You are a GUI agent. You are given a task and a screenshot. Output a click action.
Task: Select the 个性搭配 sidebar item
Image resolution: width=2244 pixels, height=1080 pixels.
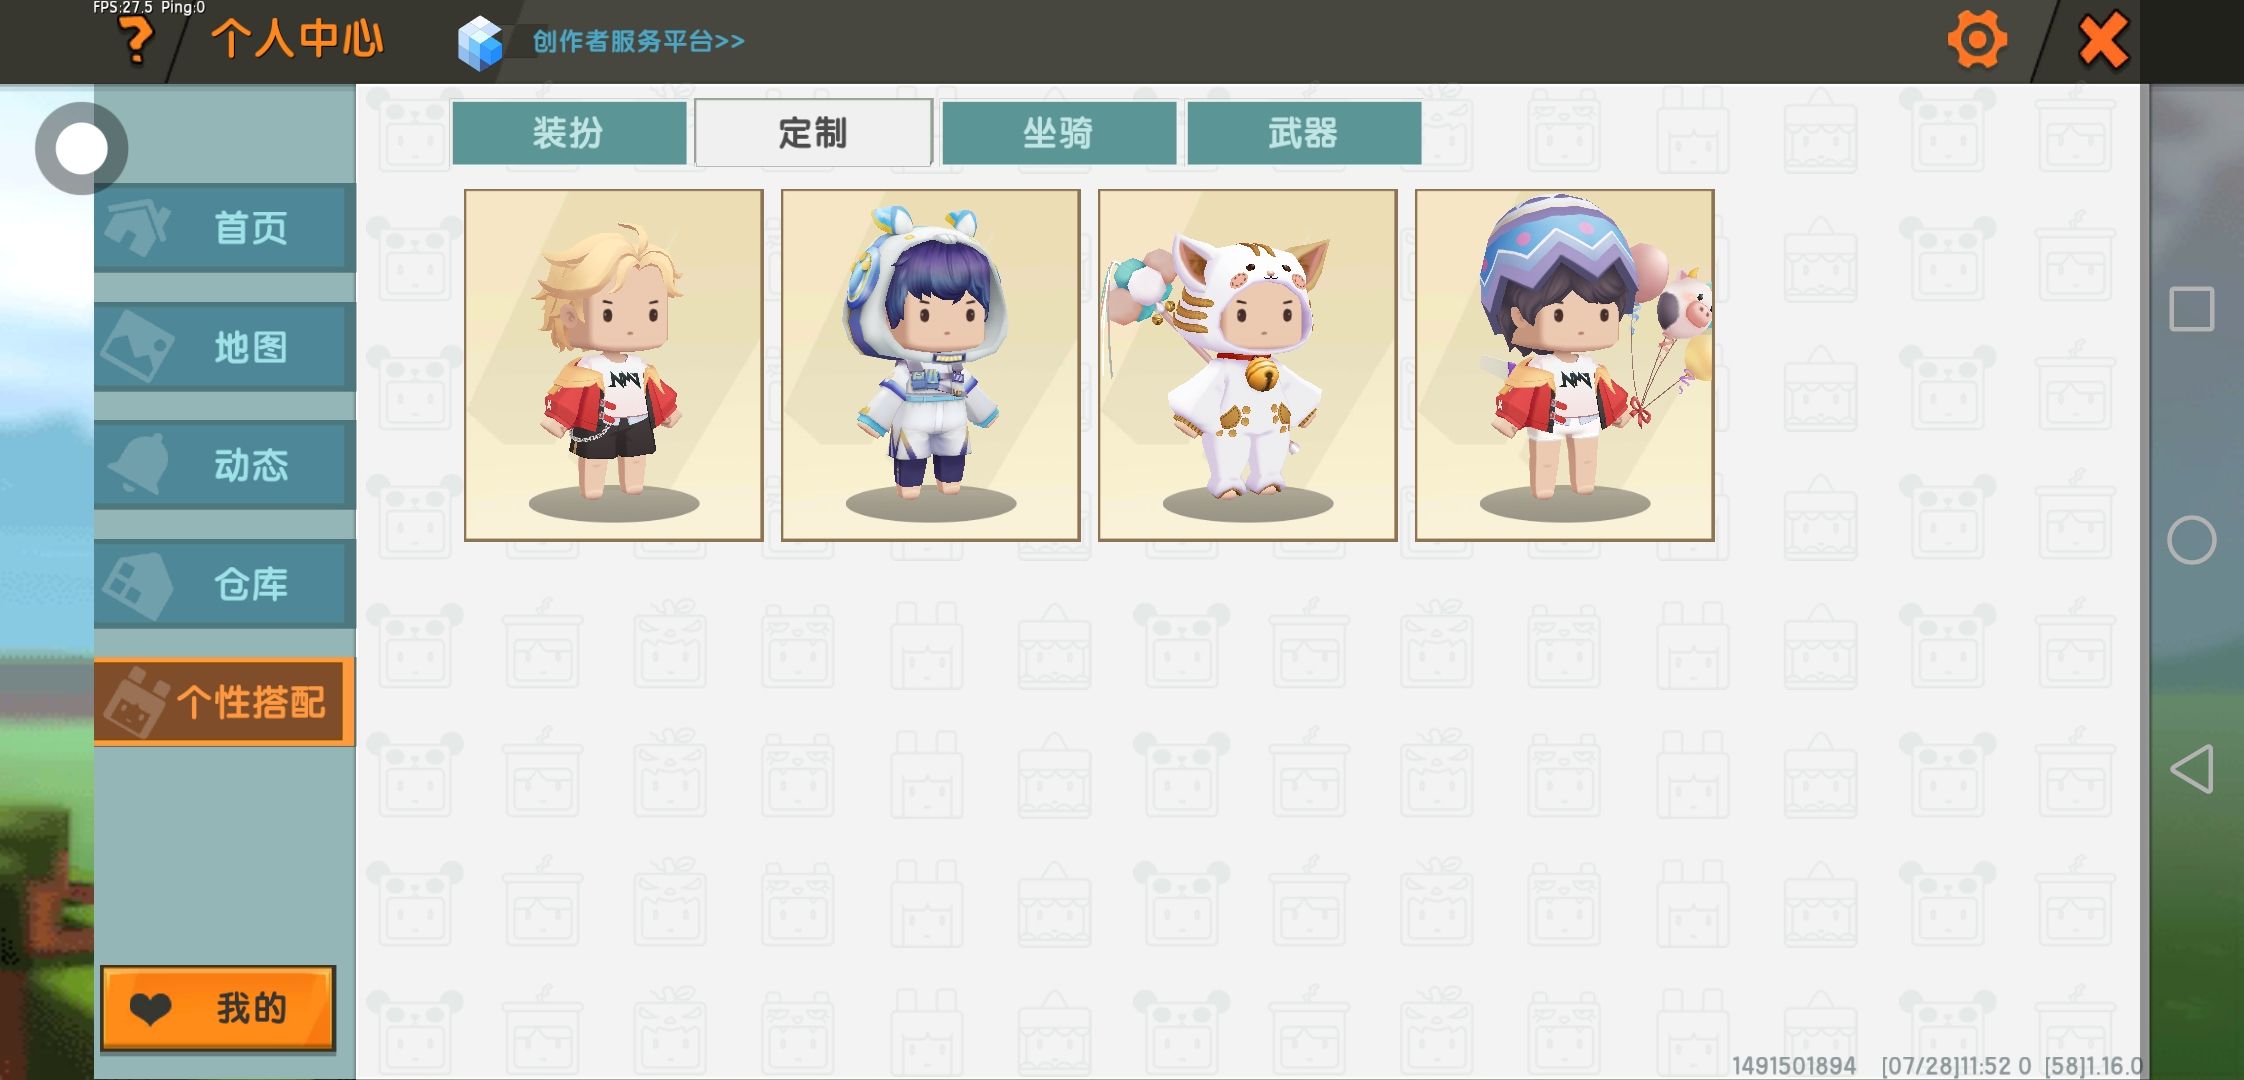click(225, 702)
